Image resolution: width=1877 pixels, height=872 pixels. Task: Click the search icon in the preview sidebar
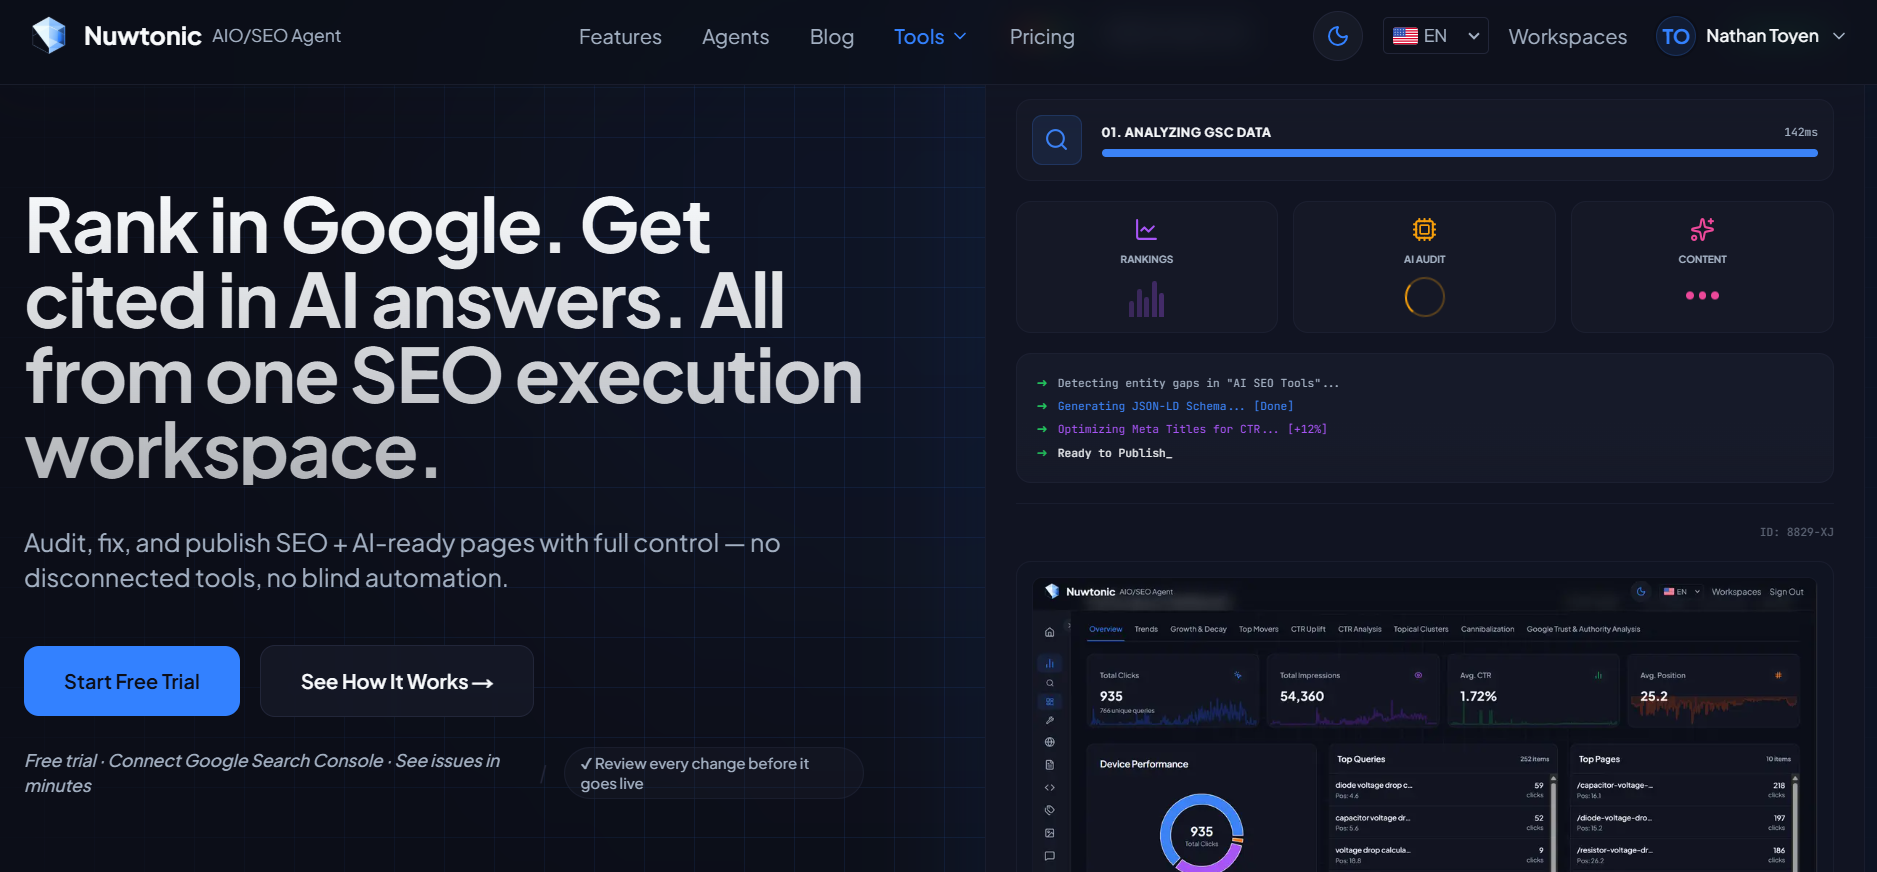pos(1049,683)
